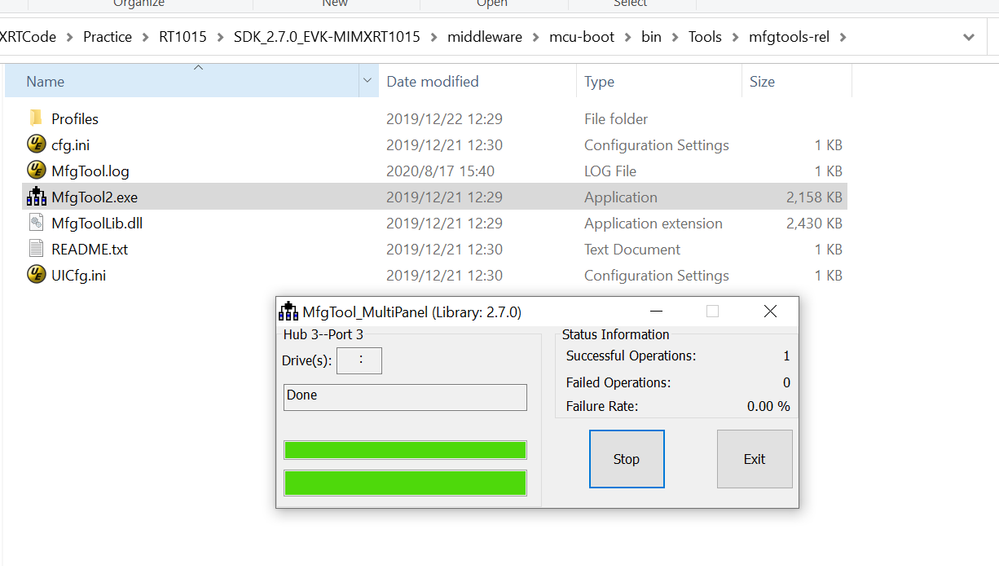Navigate to bin in the address bar
This screenshot has height=566, width=999.
pyautogui.click(x=651, y=37)
